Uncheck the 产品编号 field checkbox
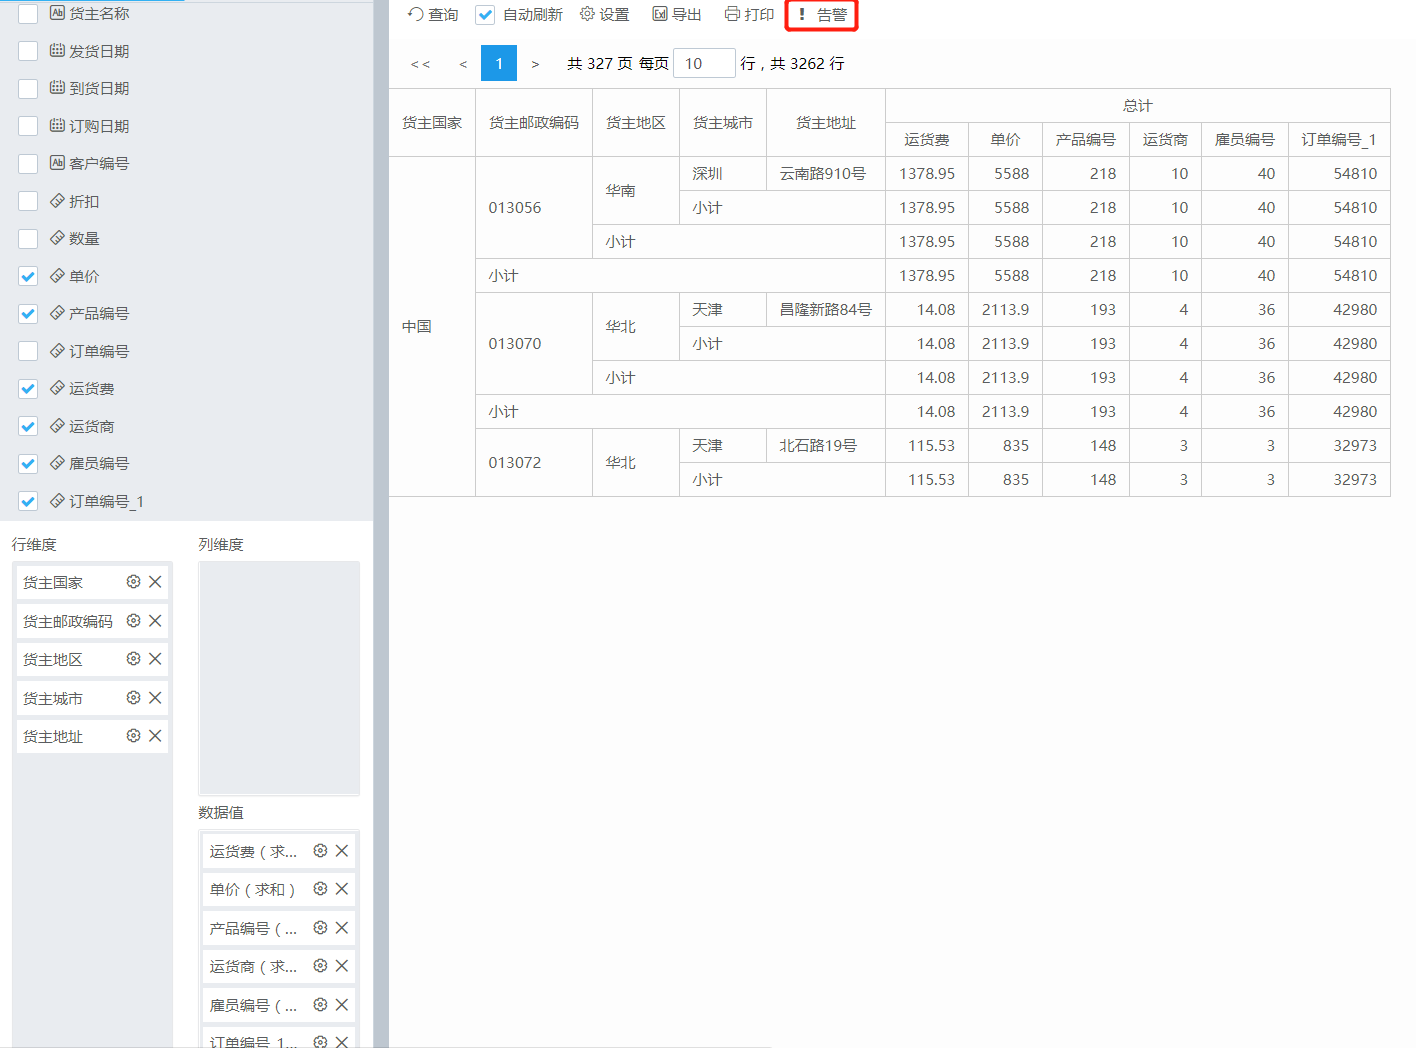This screenshot has width=1416, height=1048. pos(28,313)
